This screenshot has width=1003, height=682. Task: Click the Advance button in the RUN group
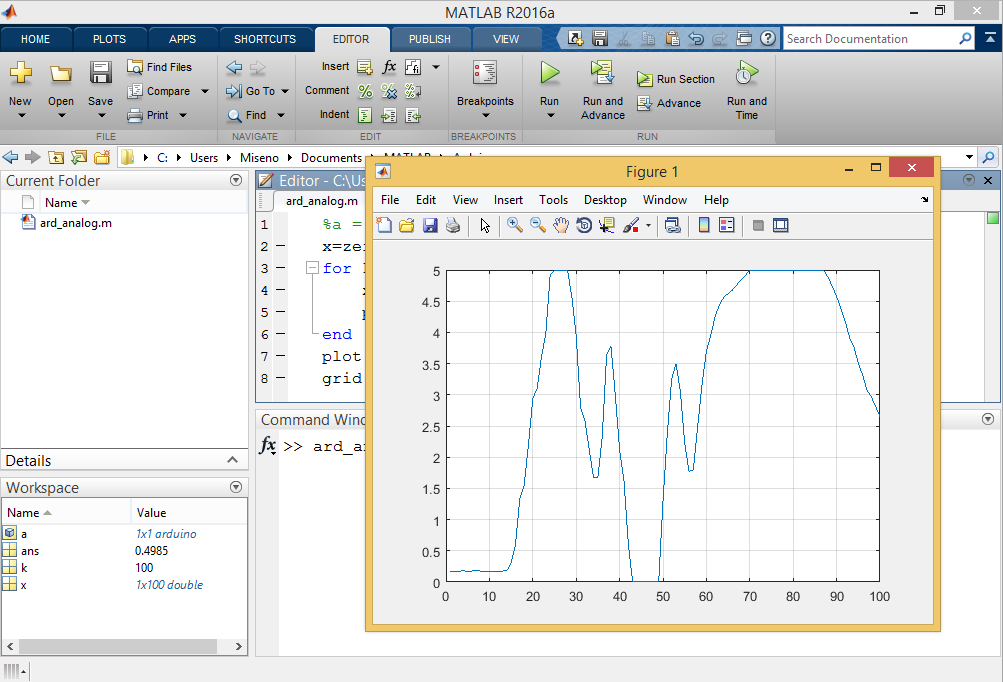[x=669, y=103]
